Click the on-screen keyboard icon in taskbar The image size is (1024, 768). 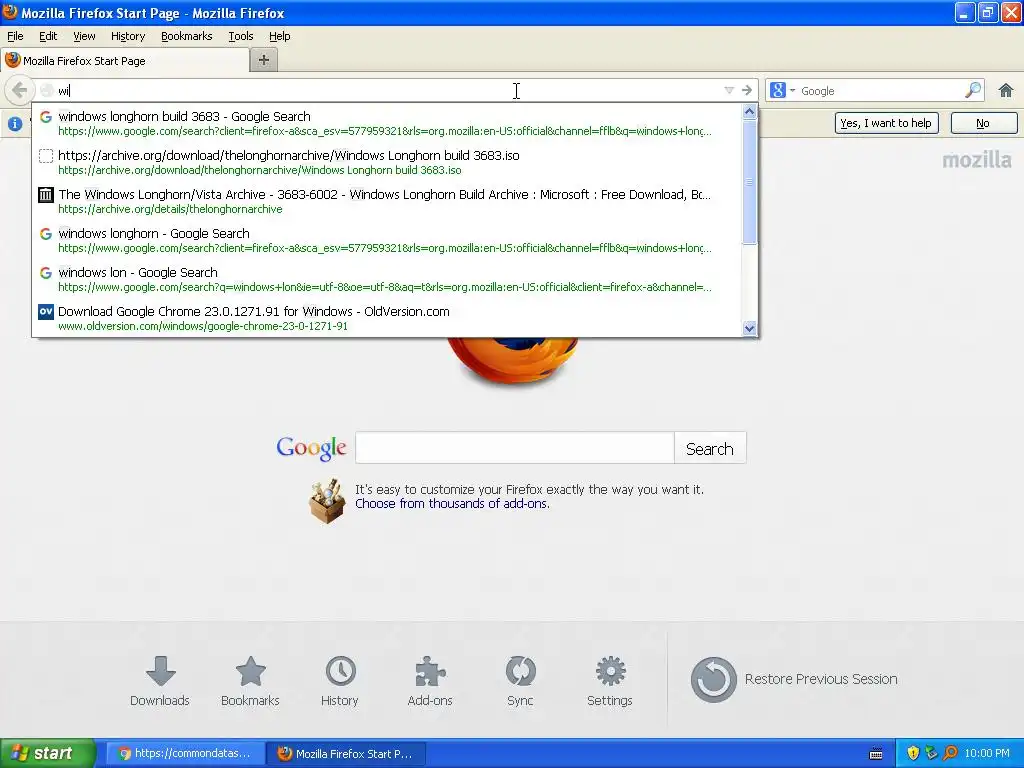(x=876, y=754)
